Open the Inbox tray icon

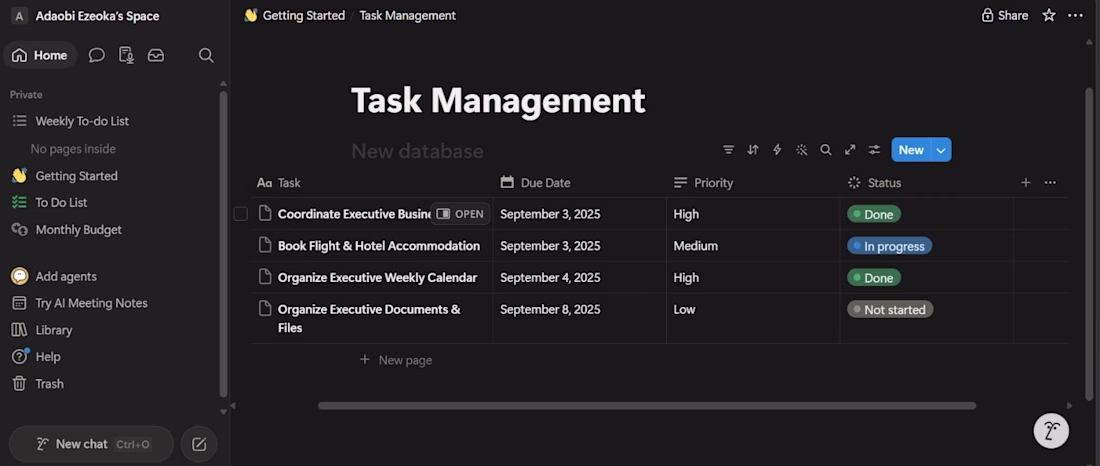pos(156,55)
